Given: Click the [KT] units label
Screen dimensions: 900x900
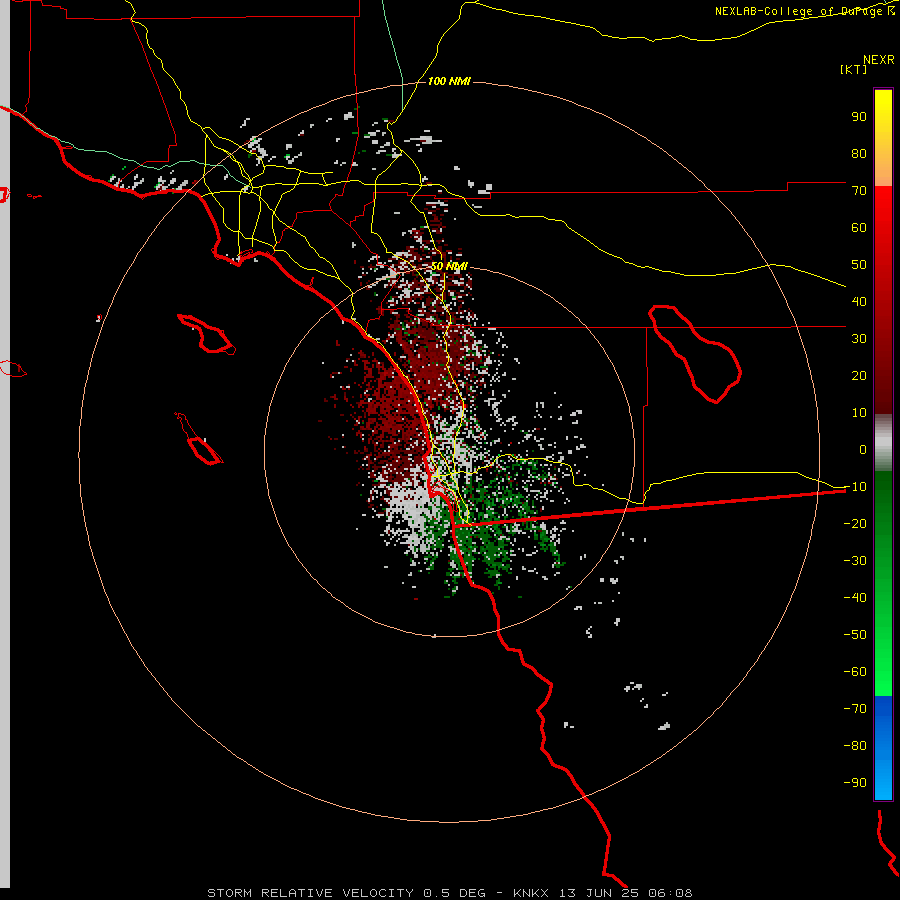Looking at the screenshot, I should click(854, 69).
